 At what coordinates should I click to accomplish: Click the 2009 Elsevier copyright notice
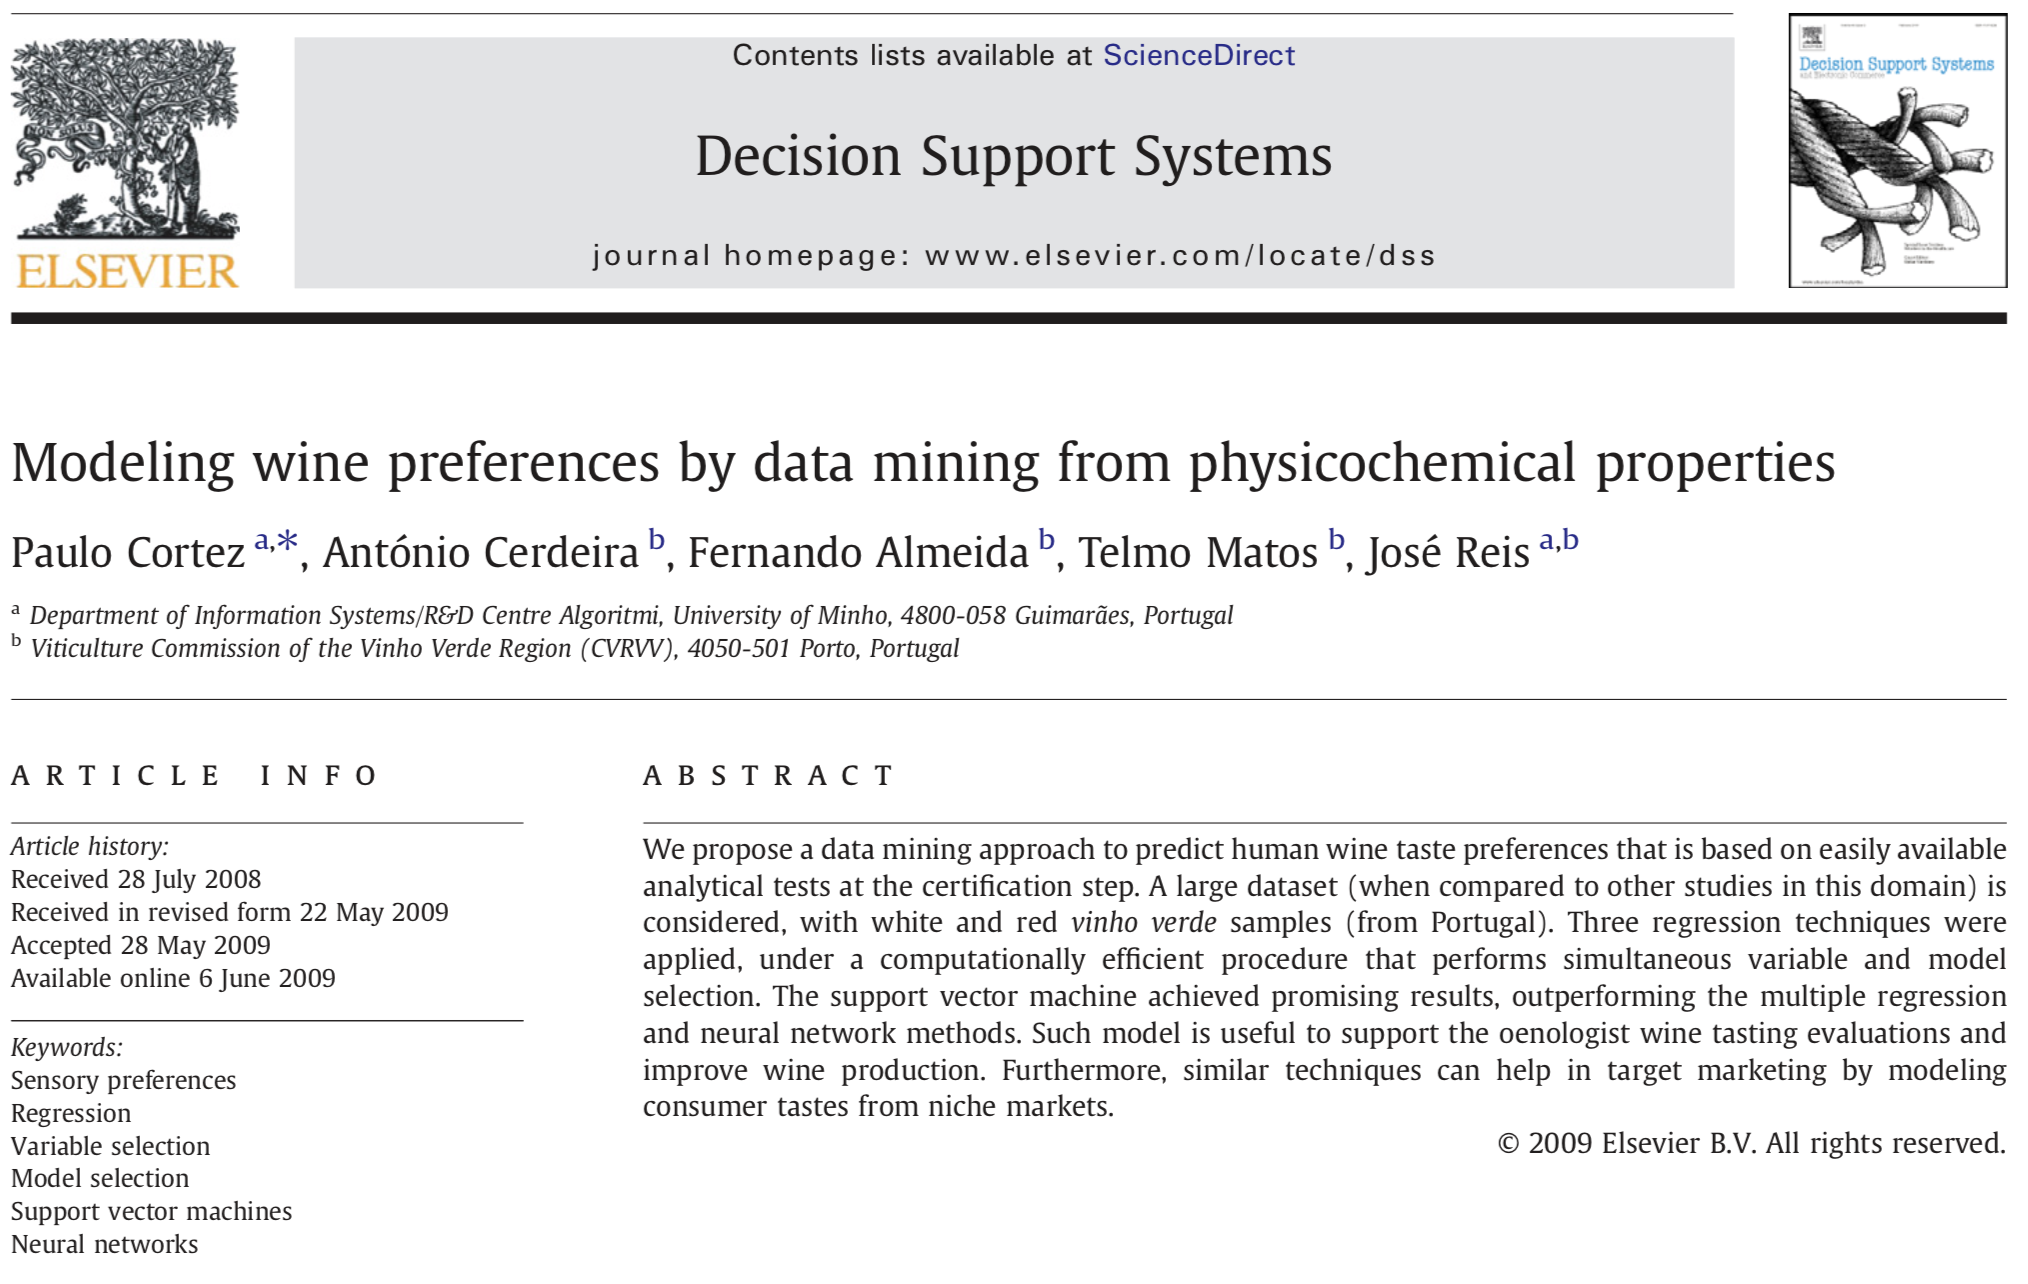1750,1144
